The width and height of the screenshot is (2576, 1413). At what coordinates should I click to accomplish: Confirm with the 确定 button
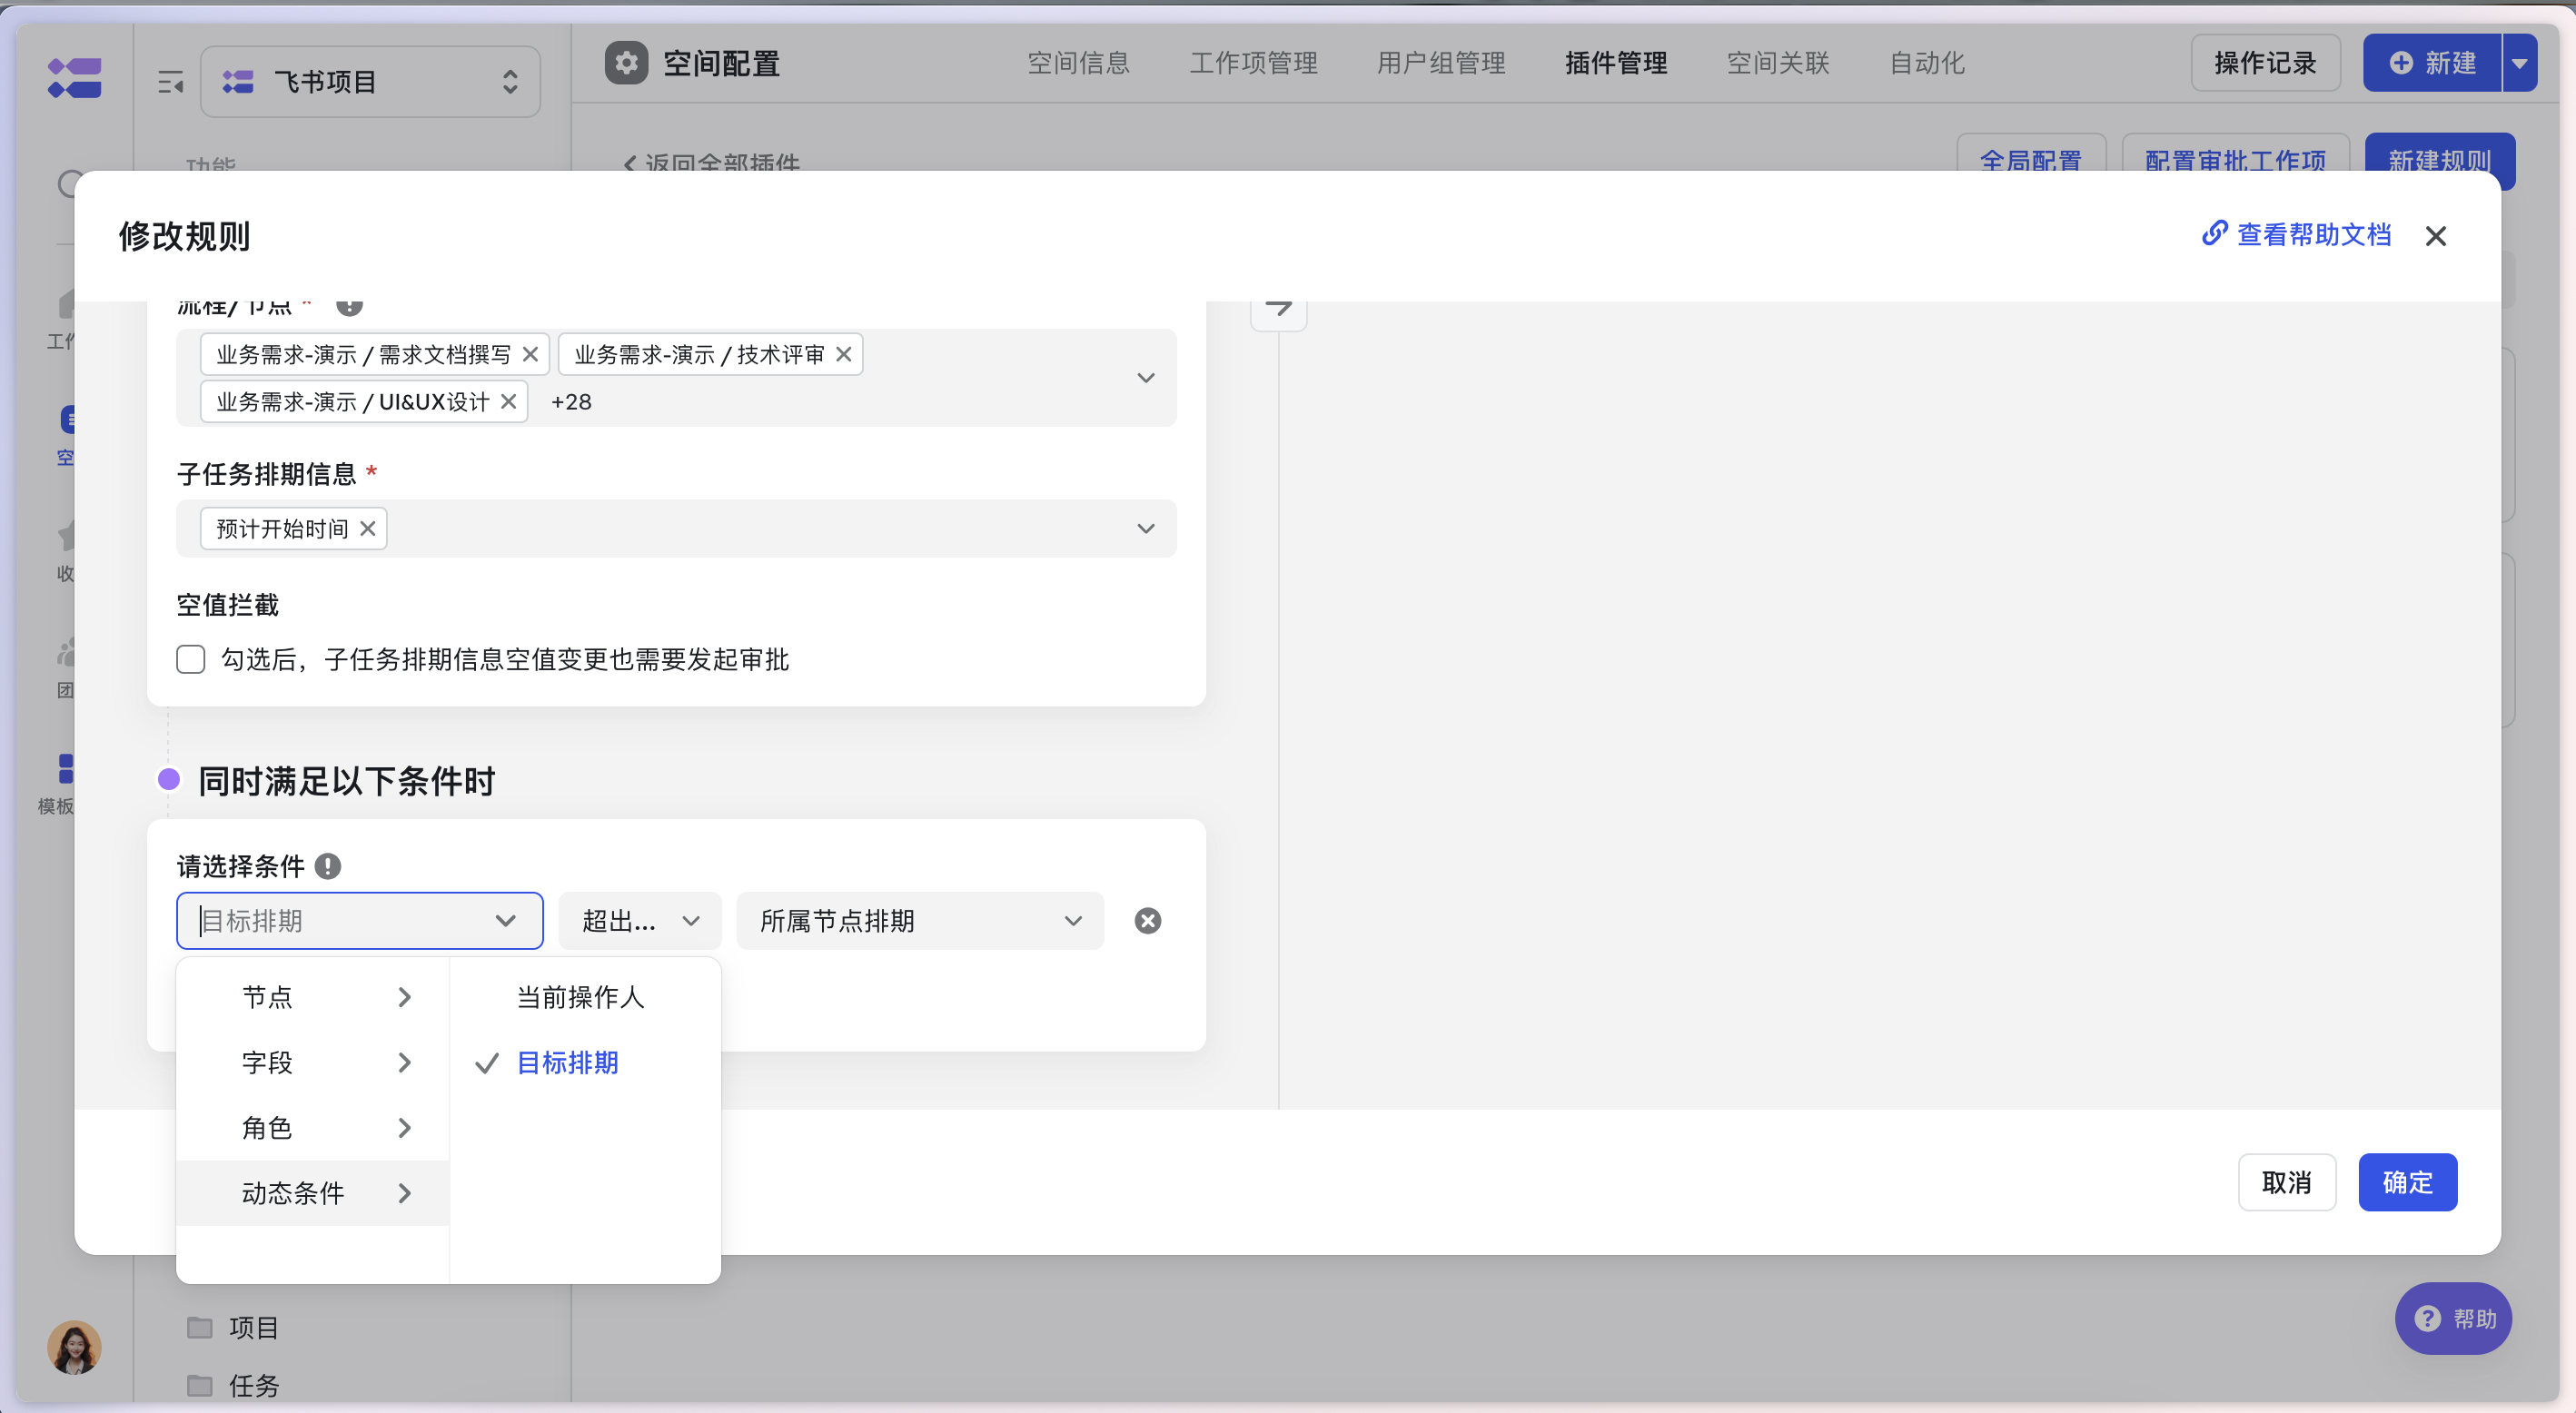[2407, 1182]
